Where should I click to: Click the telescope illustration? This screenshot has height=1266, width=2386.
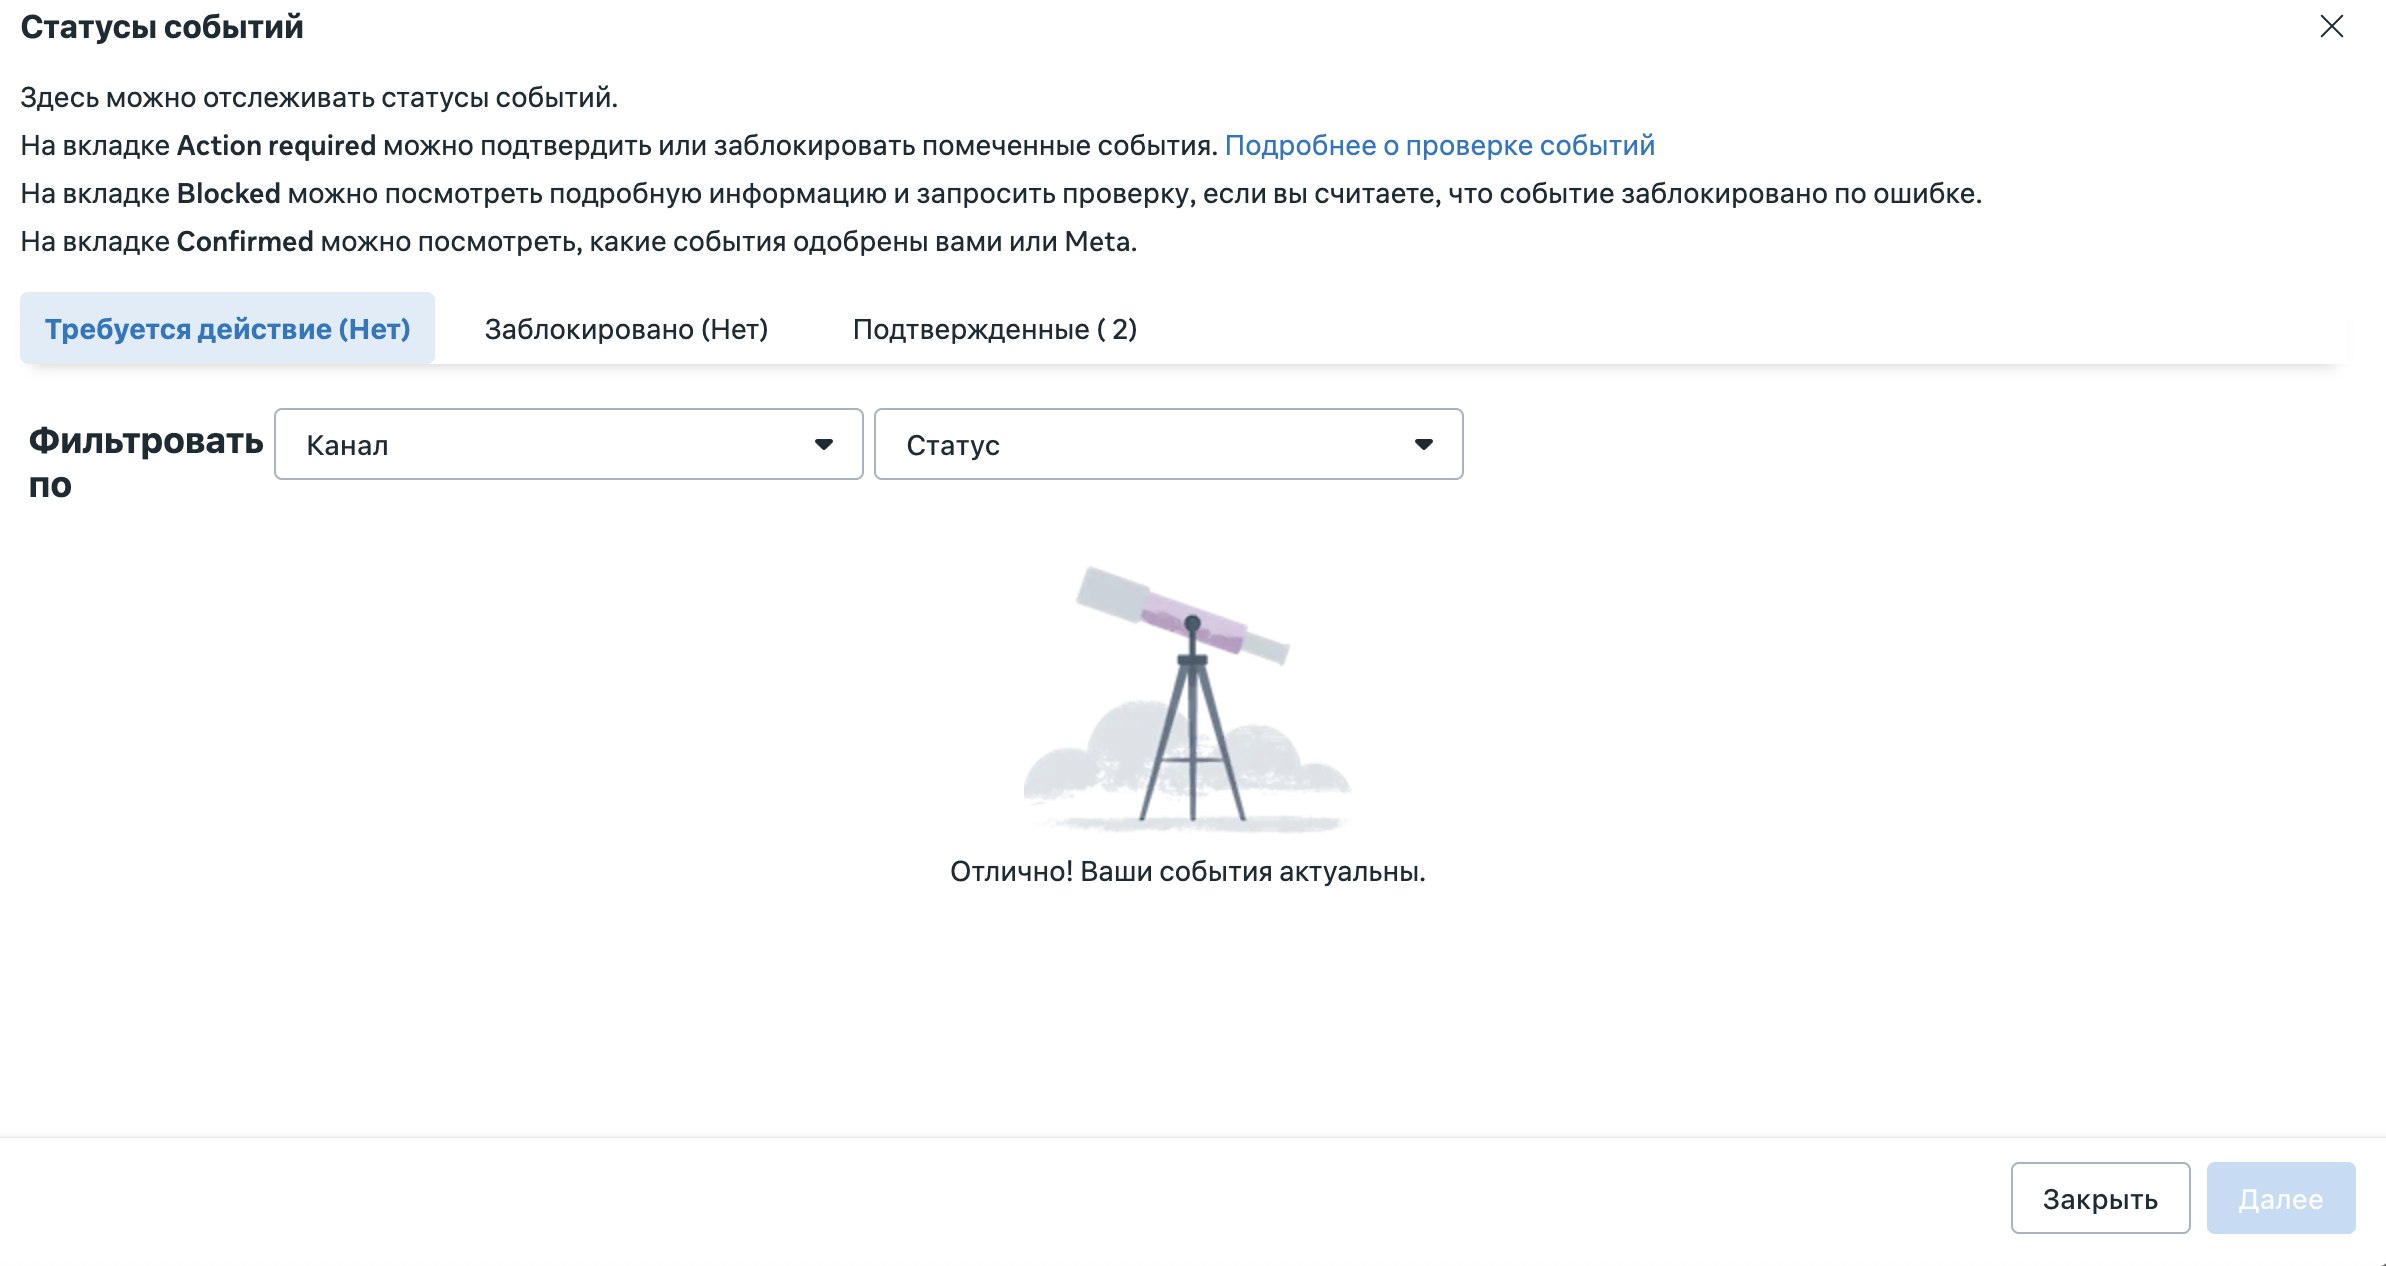pos(1187,697)
